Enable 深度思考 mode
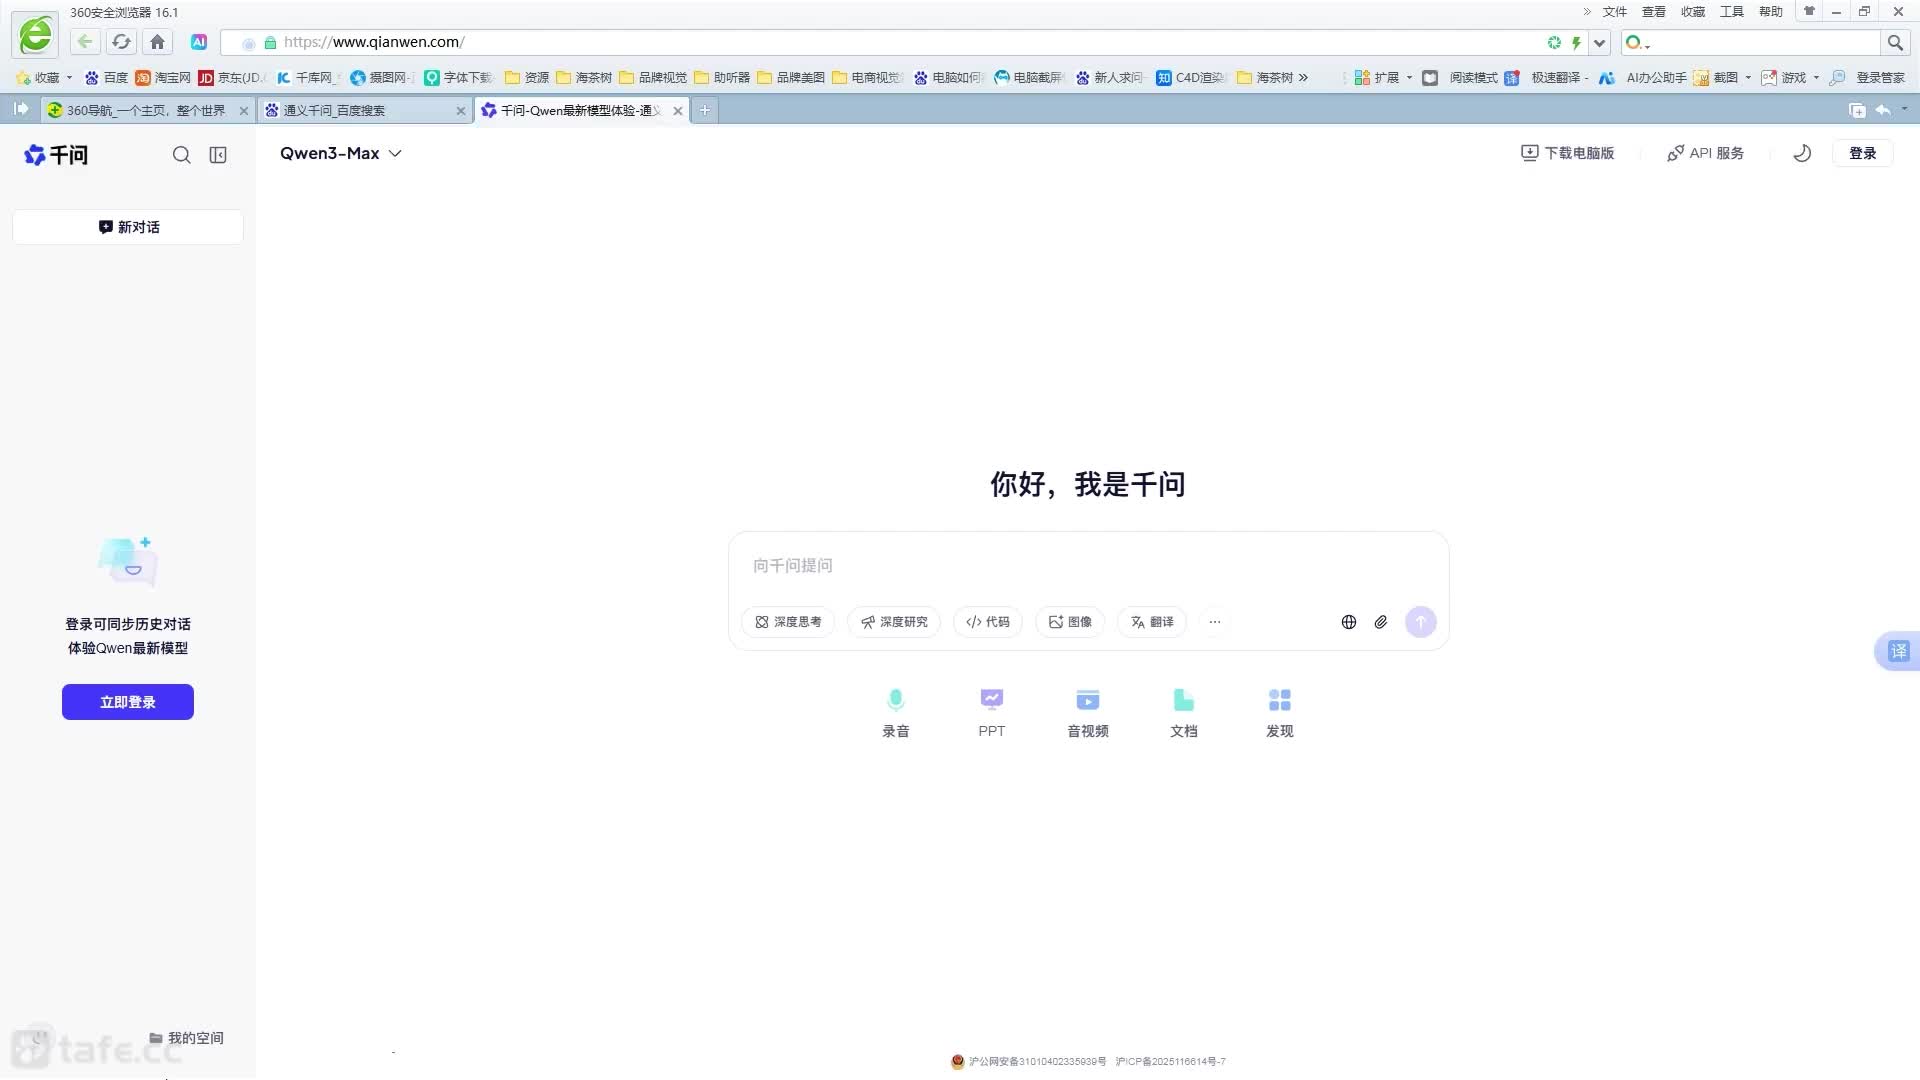Viewport: 1920px width, 1080px height. [x=788, y=622]
